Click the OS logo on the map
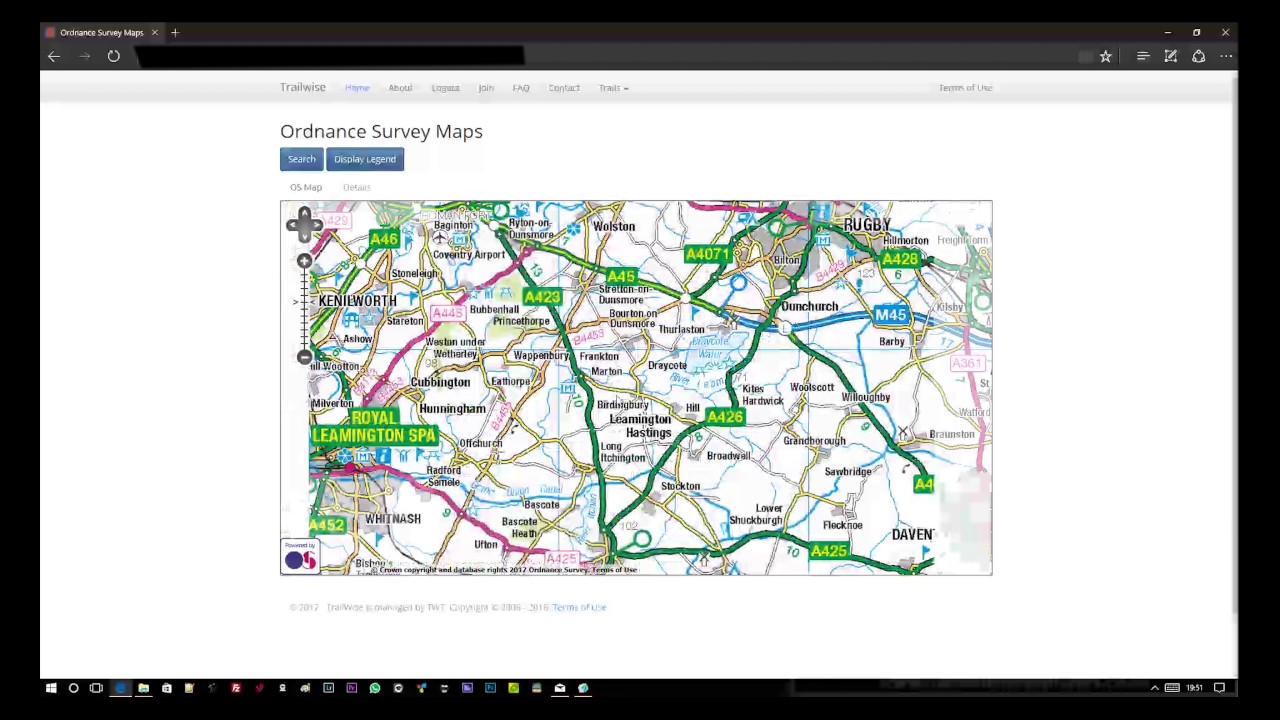The width and height of the screenshot is (1280, 720). pyautogui.click(x=300, y=557)
